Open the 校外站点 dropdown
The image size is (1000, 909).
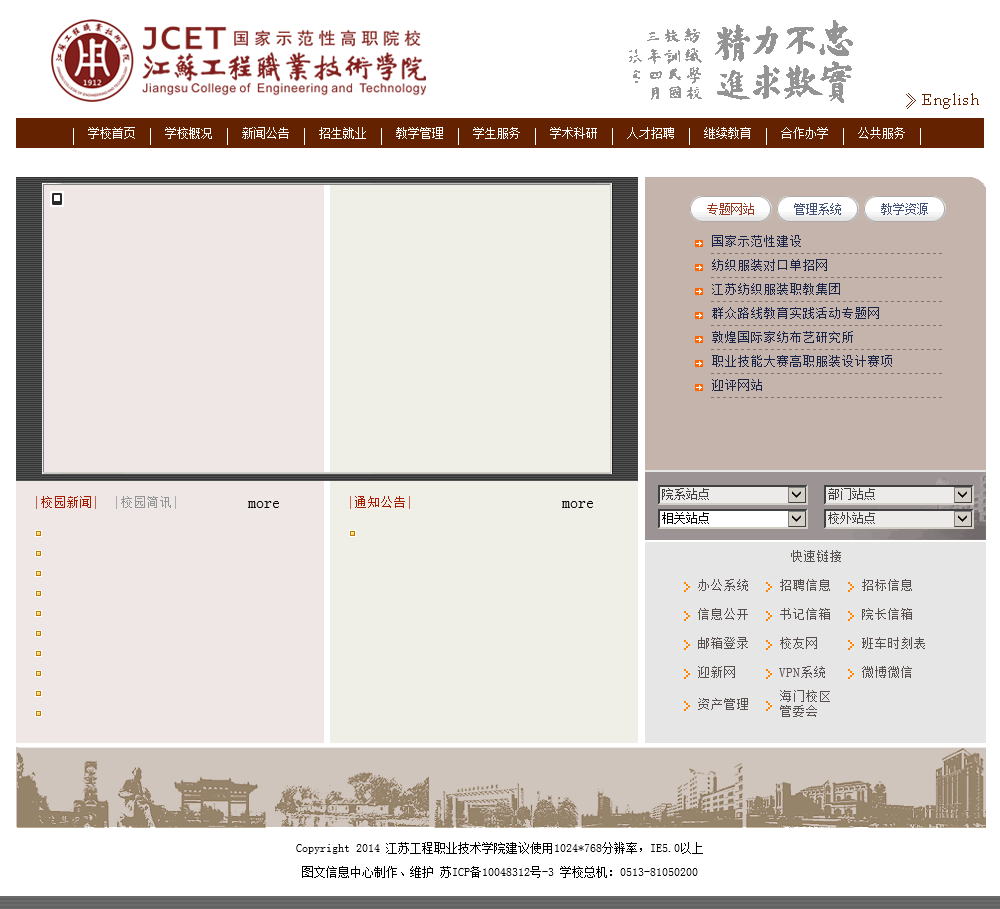(899, 519)
